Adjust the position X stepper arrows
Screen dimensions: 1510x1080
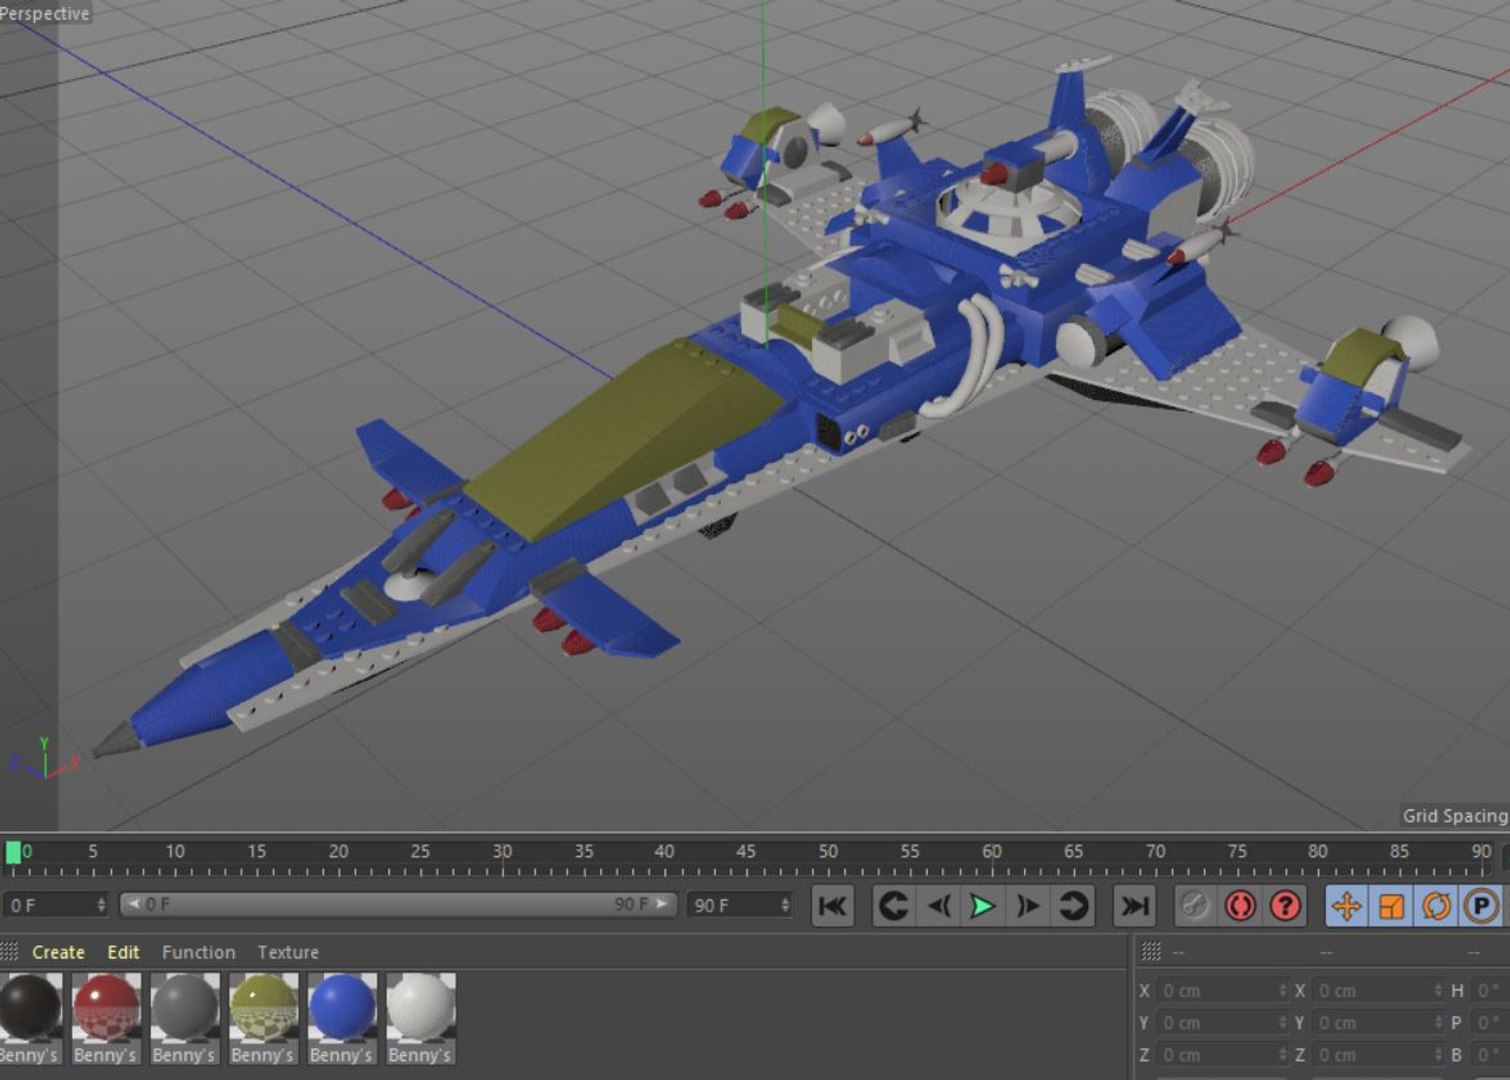1283,991
